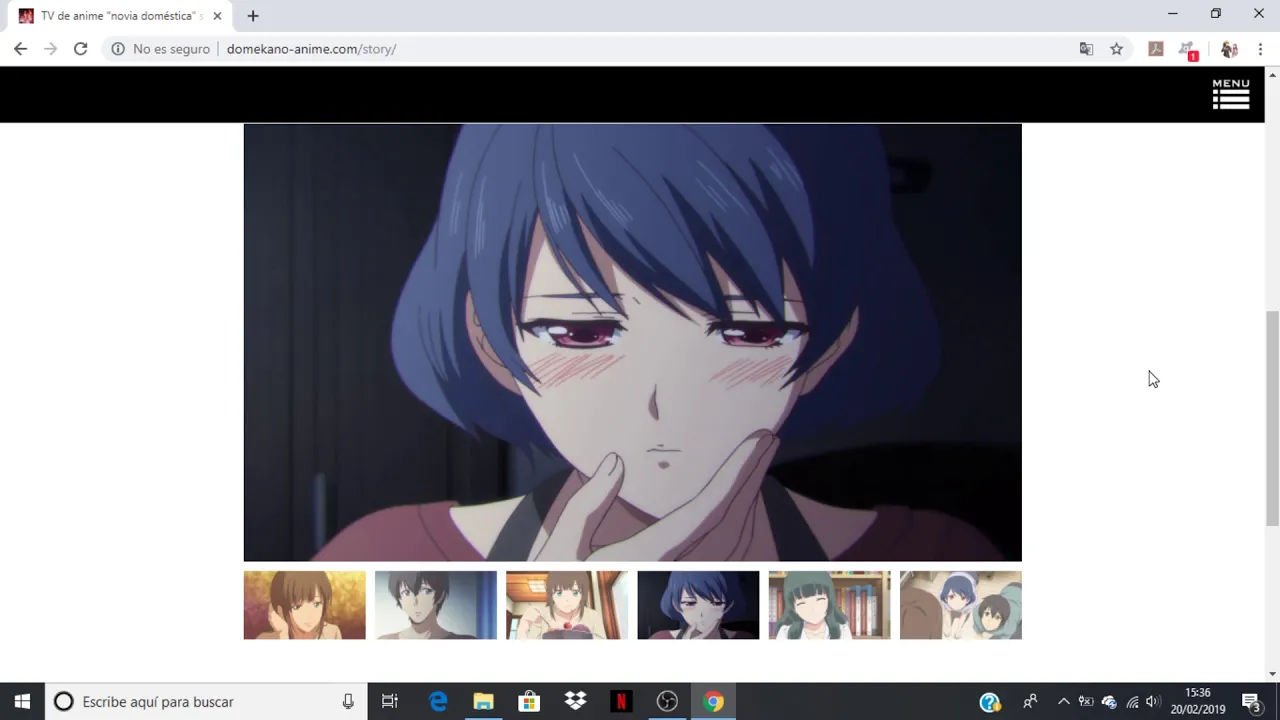Open the Wi-Fi network tray icon
The height and width of the screenshot is (720, 1280).
point(1132,701)
